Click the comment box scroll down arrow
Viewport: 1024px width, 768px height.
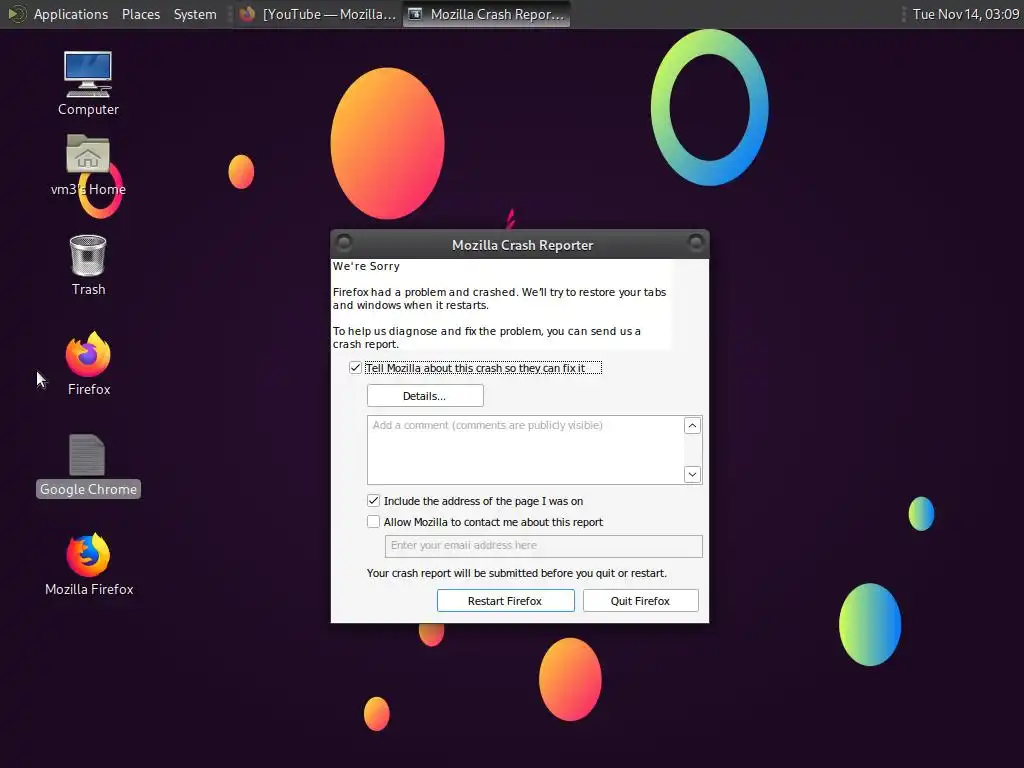click(x=692, y=474)
